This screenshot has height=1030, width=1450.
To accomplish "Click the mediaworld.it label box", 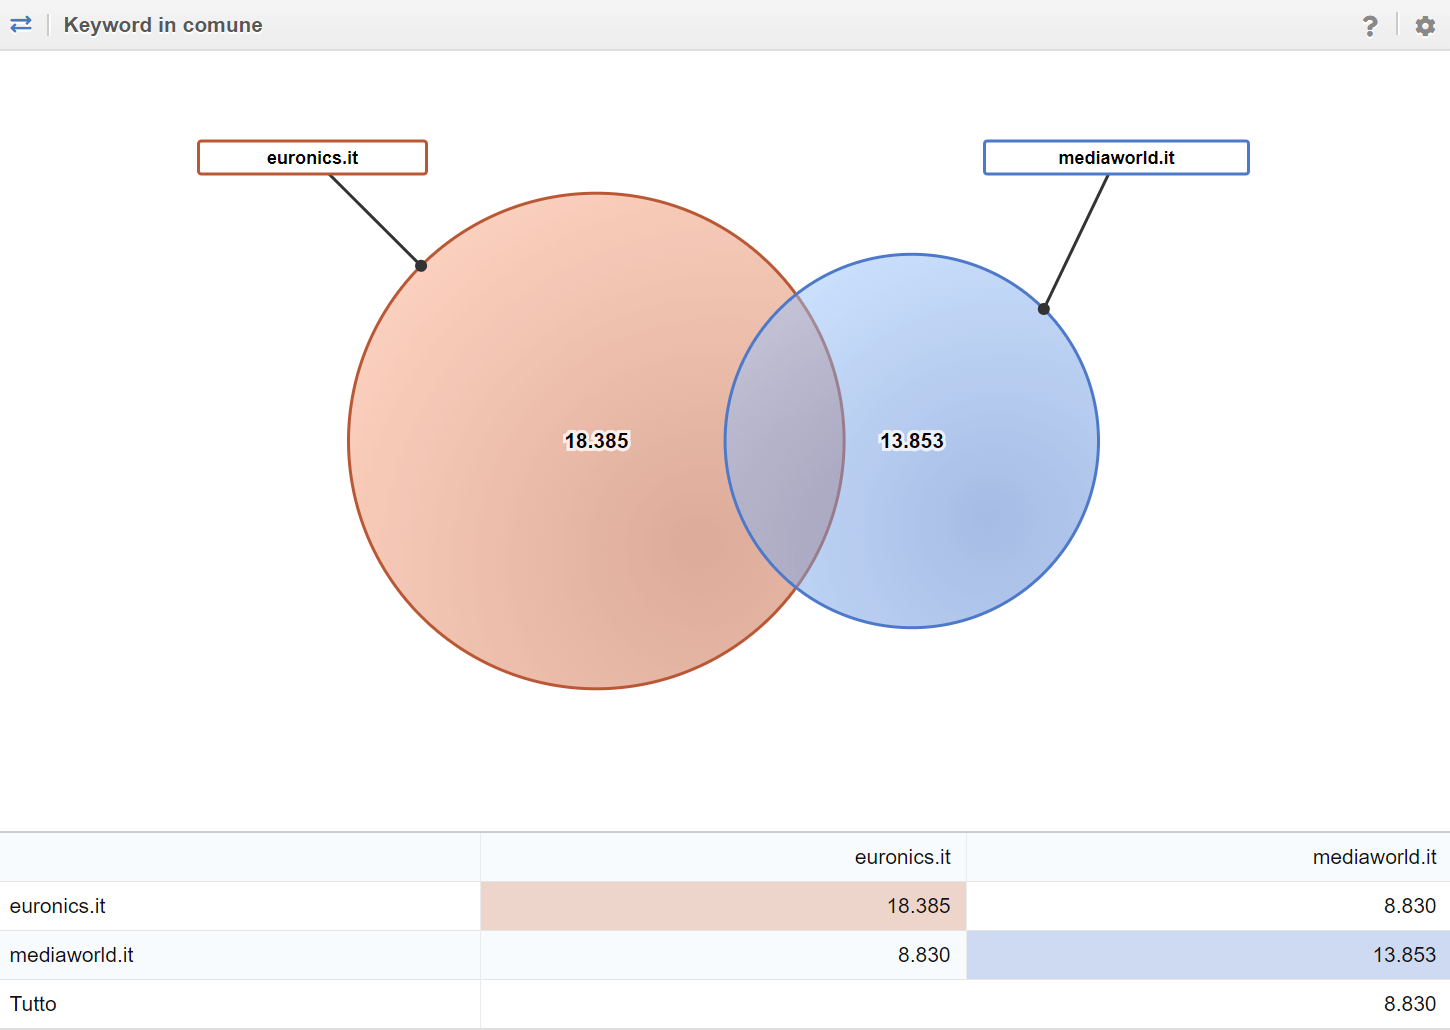I will click(x=1116, y=158).
